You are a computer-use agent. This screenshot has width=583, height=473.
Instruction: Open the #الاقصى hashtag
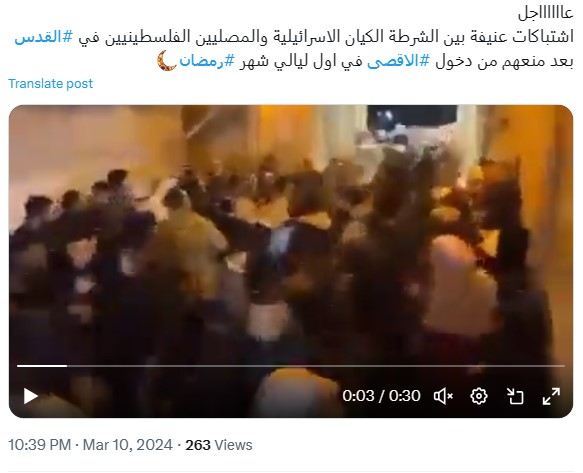[399, 61]
